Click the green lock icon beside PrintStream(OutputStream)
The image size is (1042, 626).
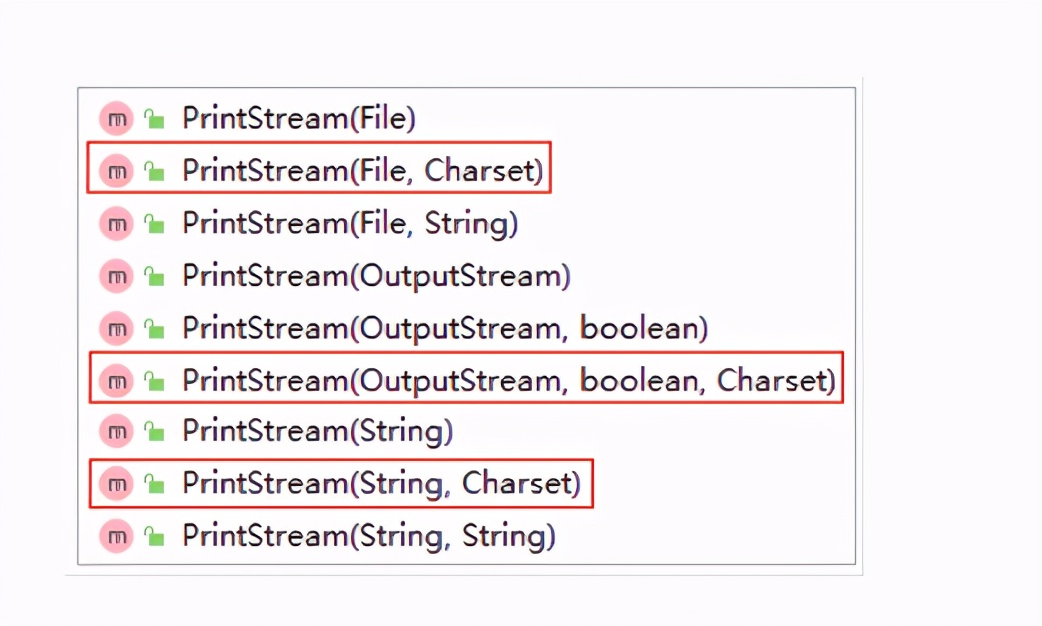[154, 275]
